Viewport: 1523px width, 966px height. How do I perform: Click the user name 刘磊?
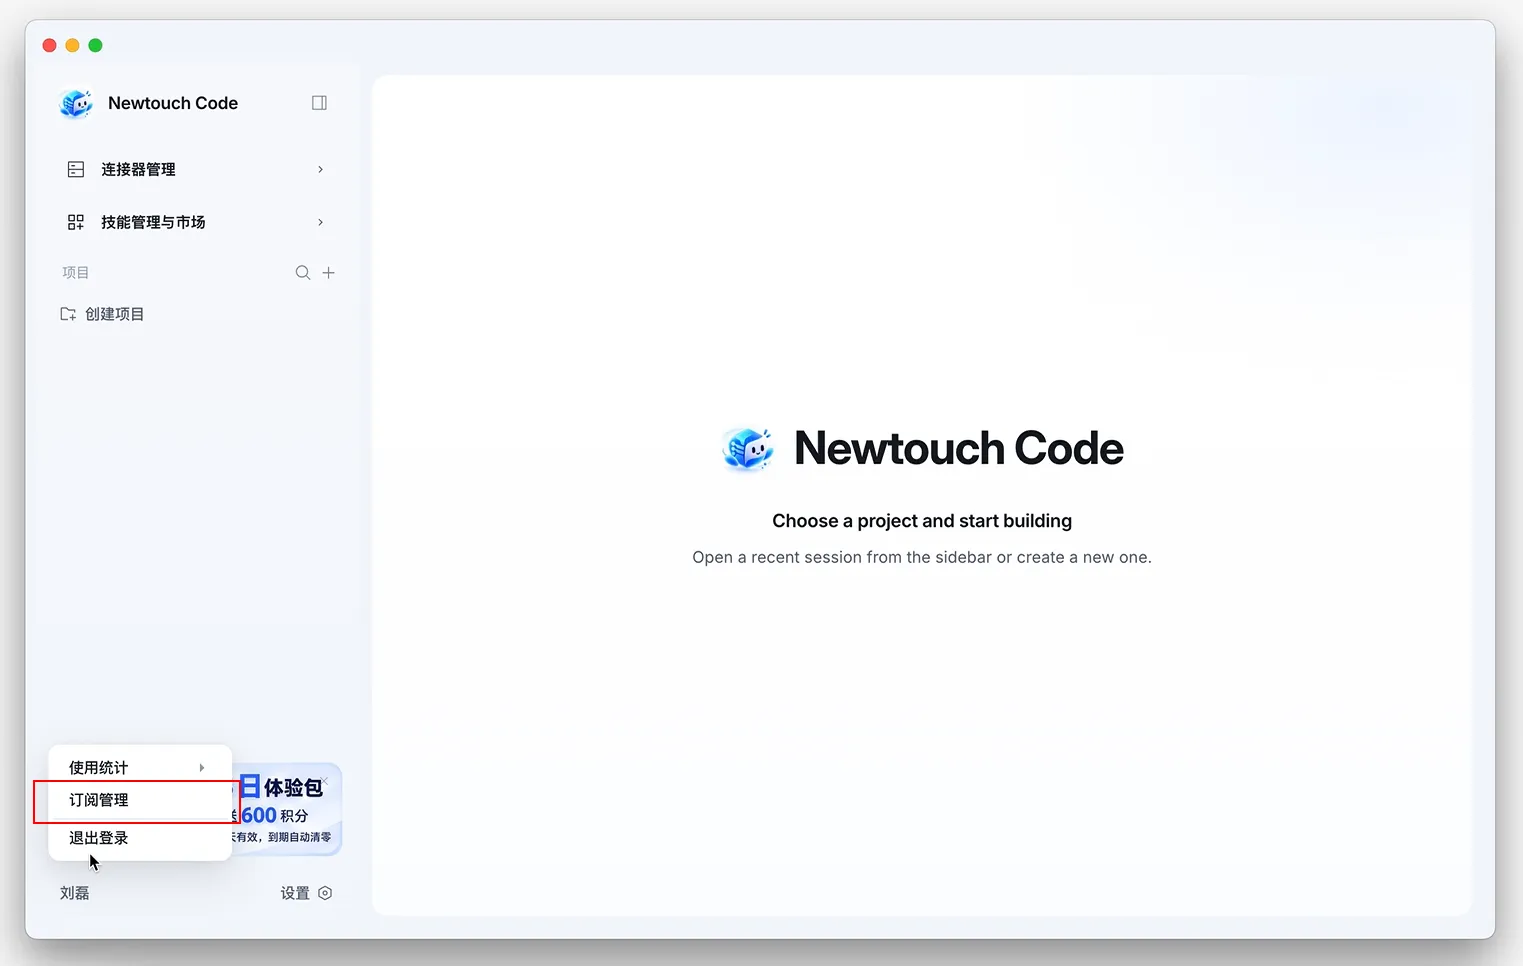(x=75, y=893)
